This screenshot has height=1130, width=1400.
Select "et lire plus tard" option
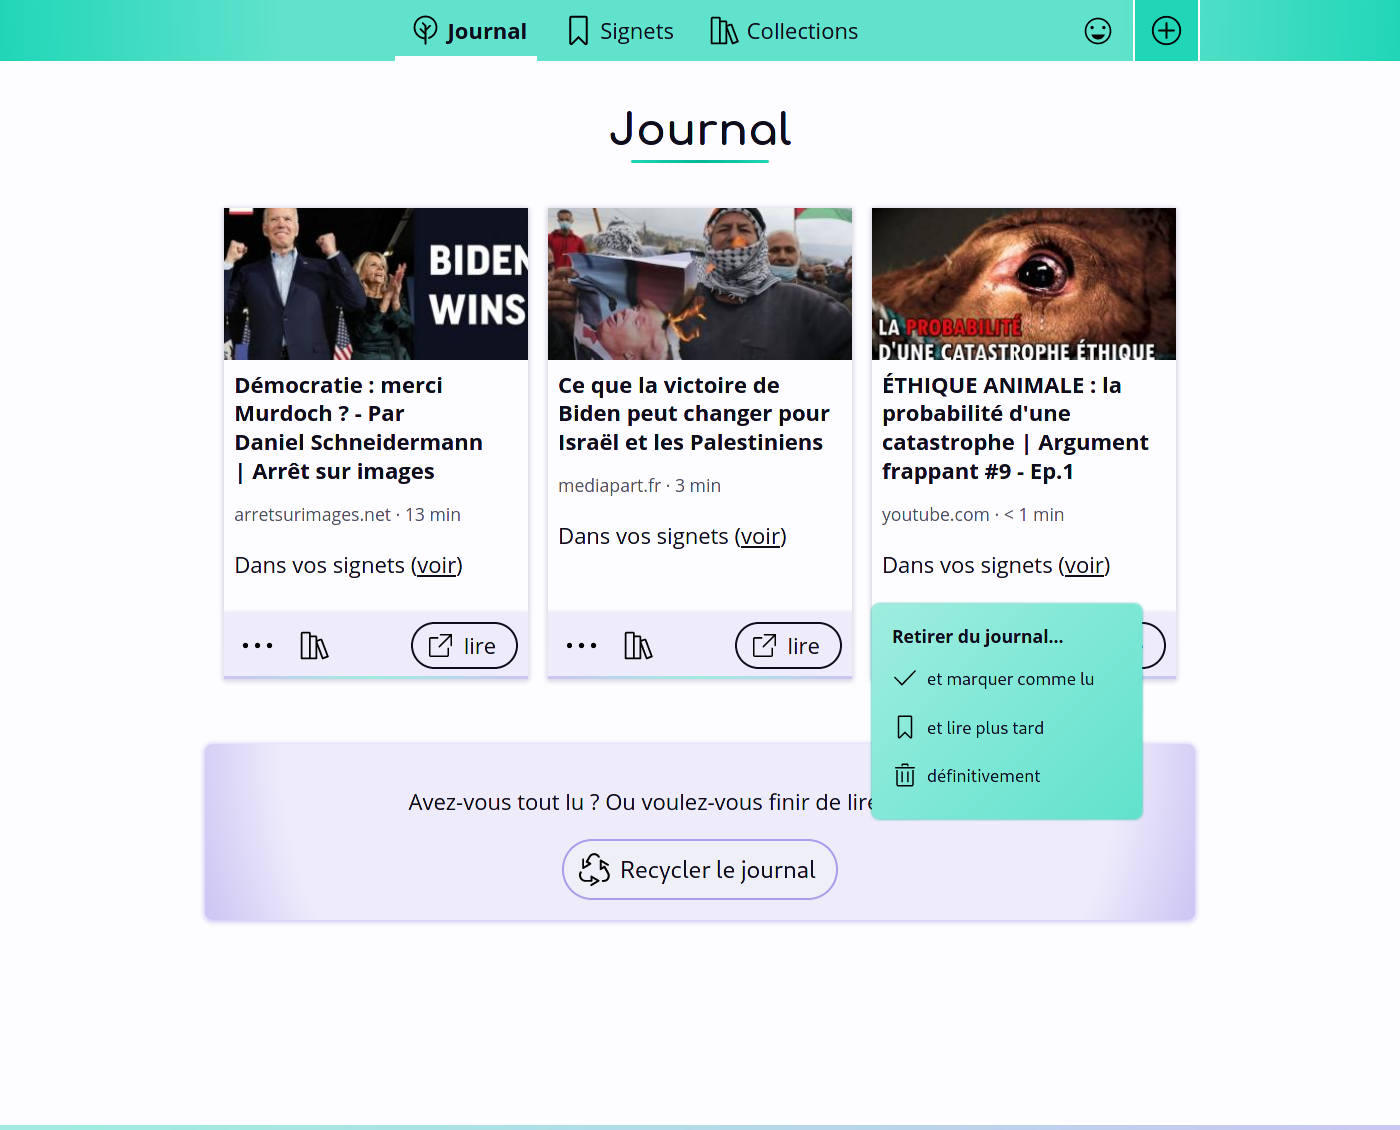click(986, 727)
